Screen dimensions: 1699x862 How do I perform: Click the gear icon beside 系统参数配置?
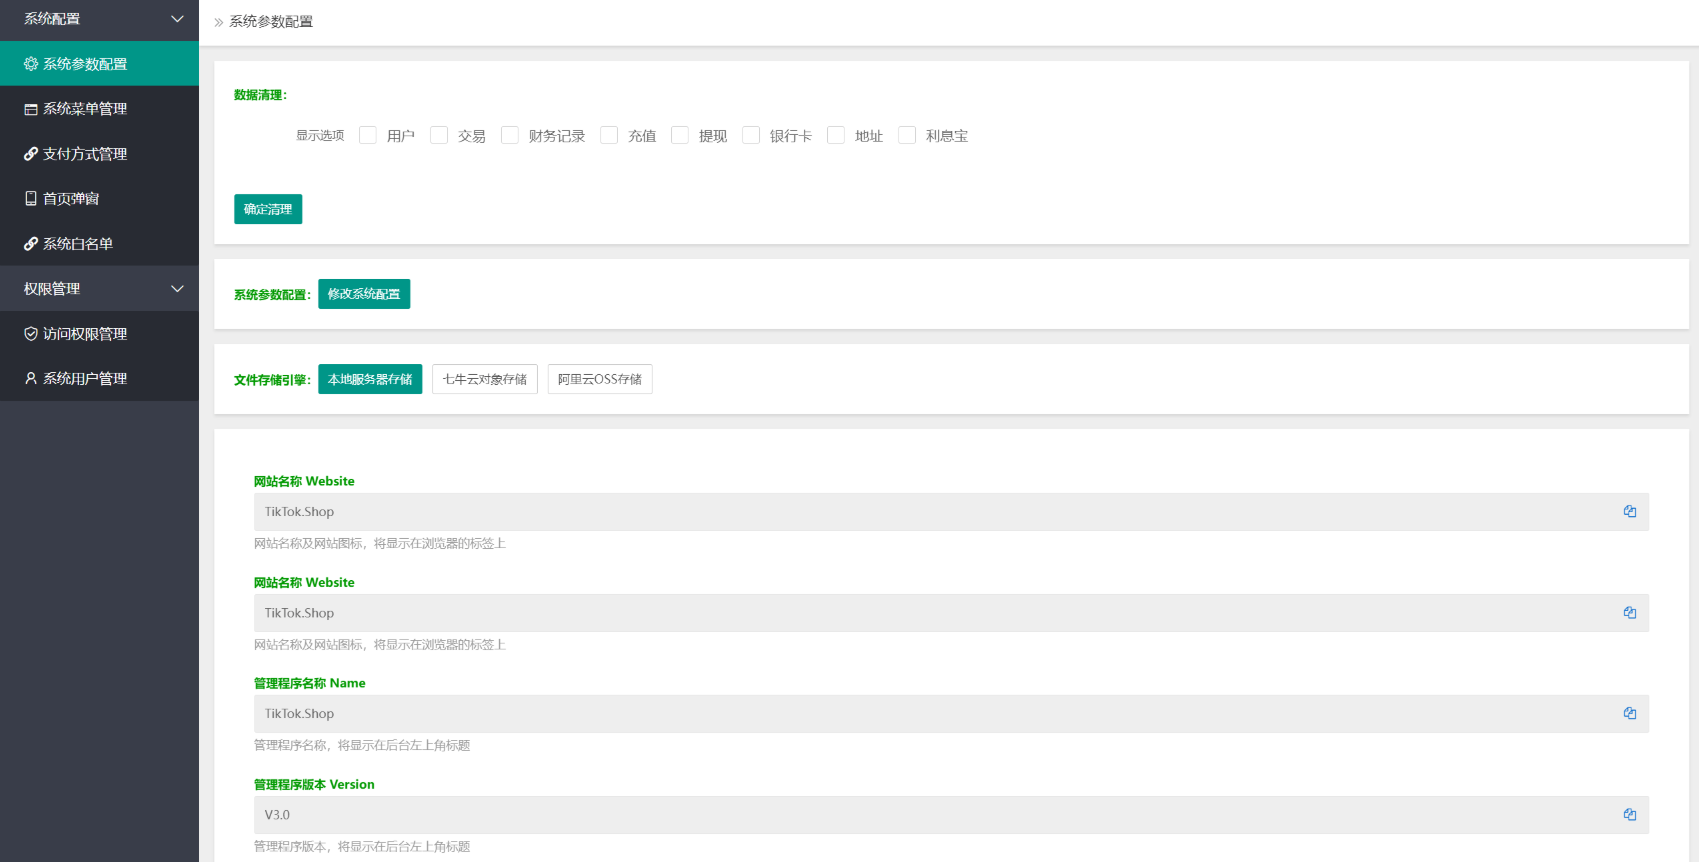coord(31,64)
